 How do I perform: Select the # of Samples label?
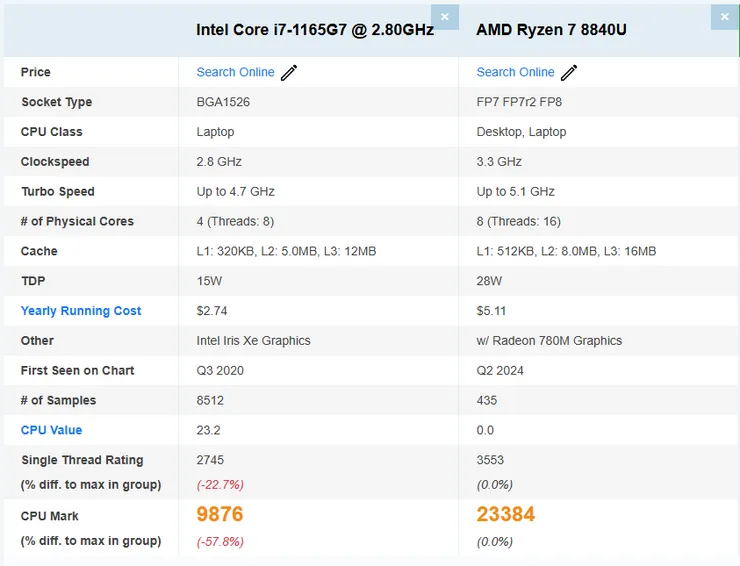58,400
